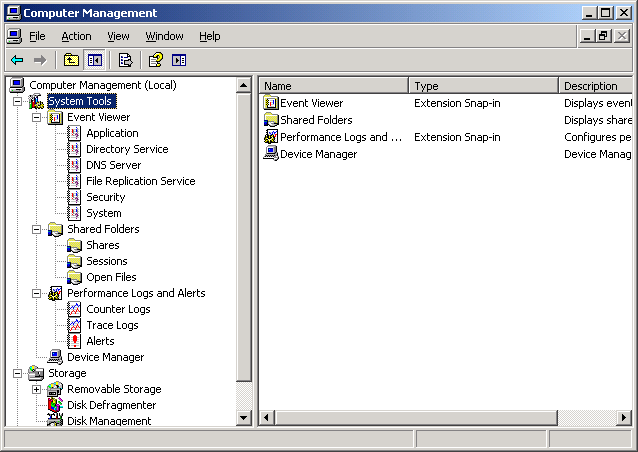
Task: Maximize the Computer Management window
Action: click(x=606, y=13)
